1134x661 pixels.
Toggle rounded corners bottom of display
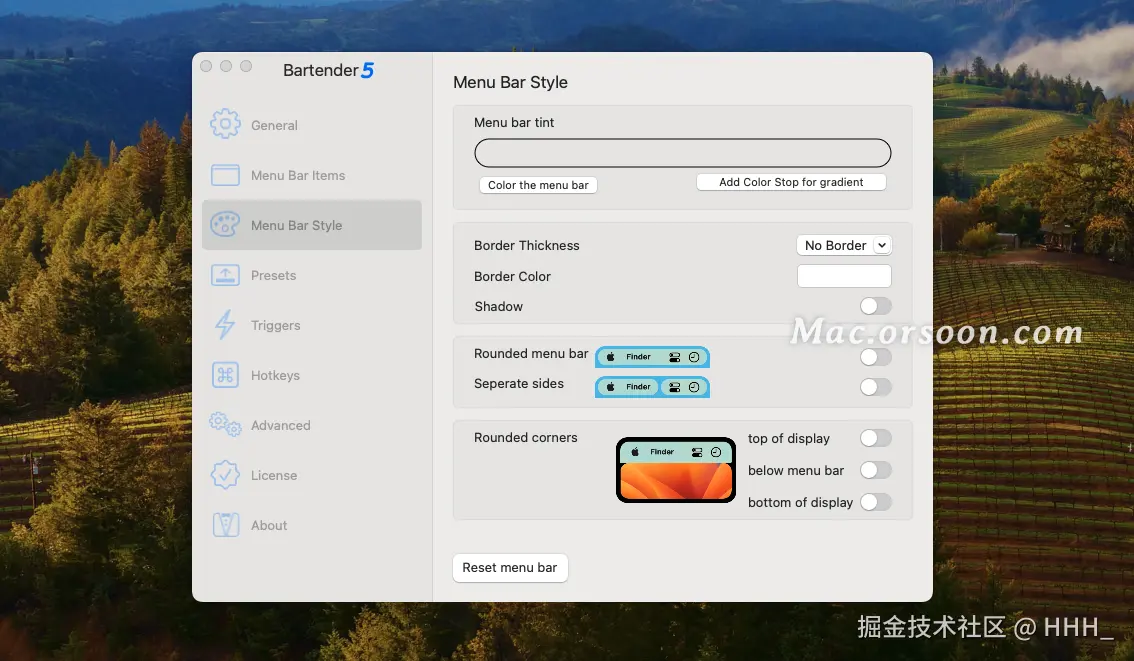coord(875,502)
